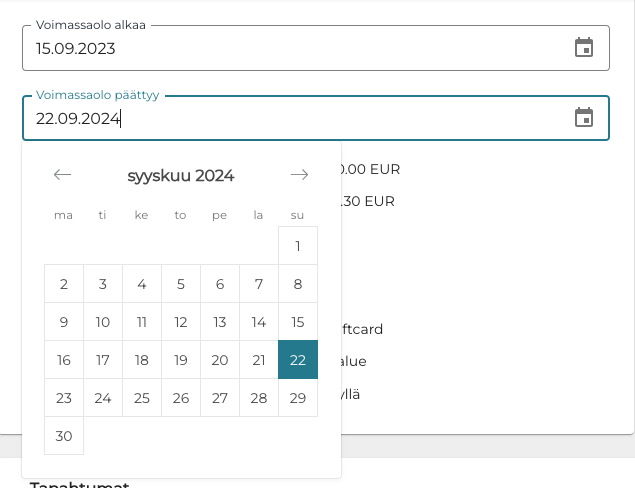Select day 29 in the calendar

pyautogui.click(x=298, y=398)
